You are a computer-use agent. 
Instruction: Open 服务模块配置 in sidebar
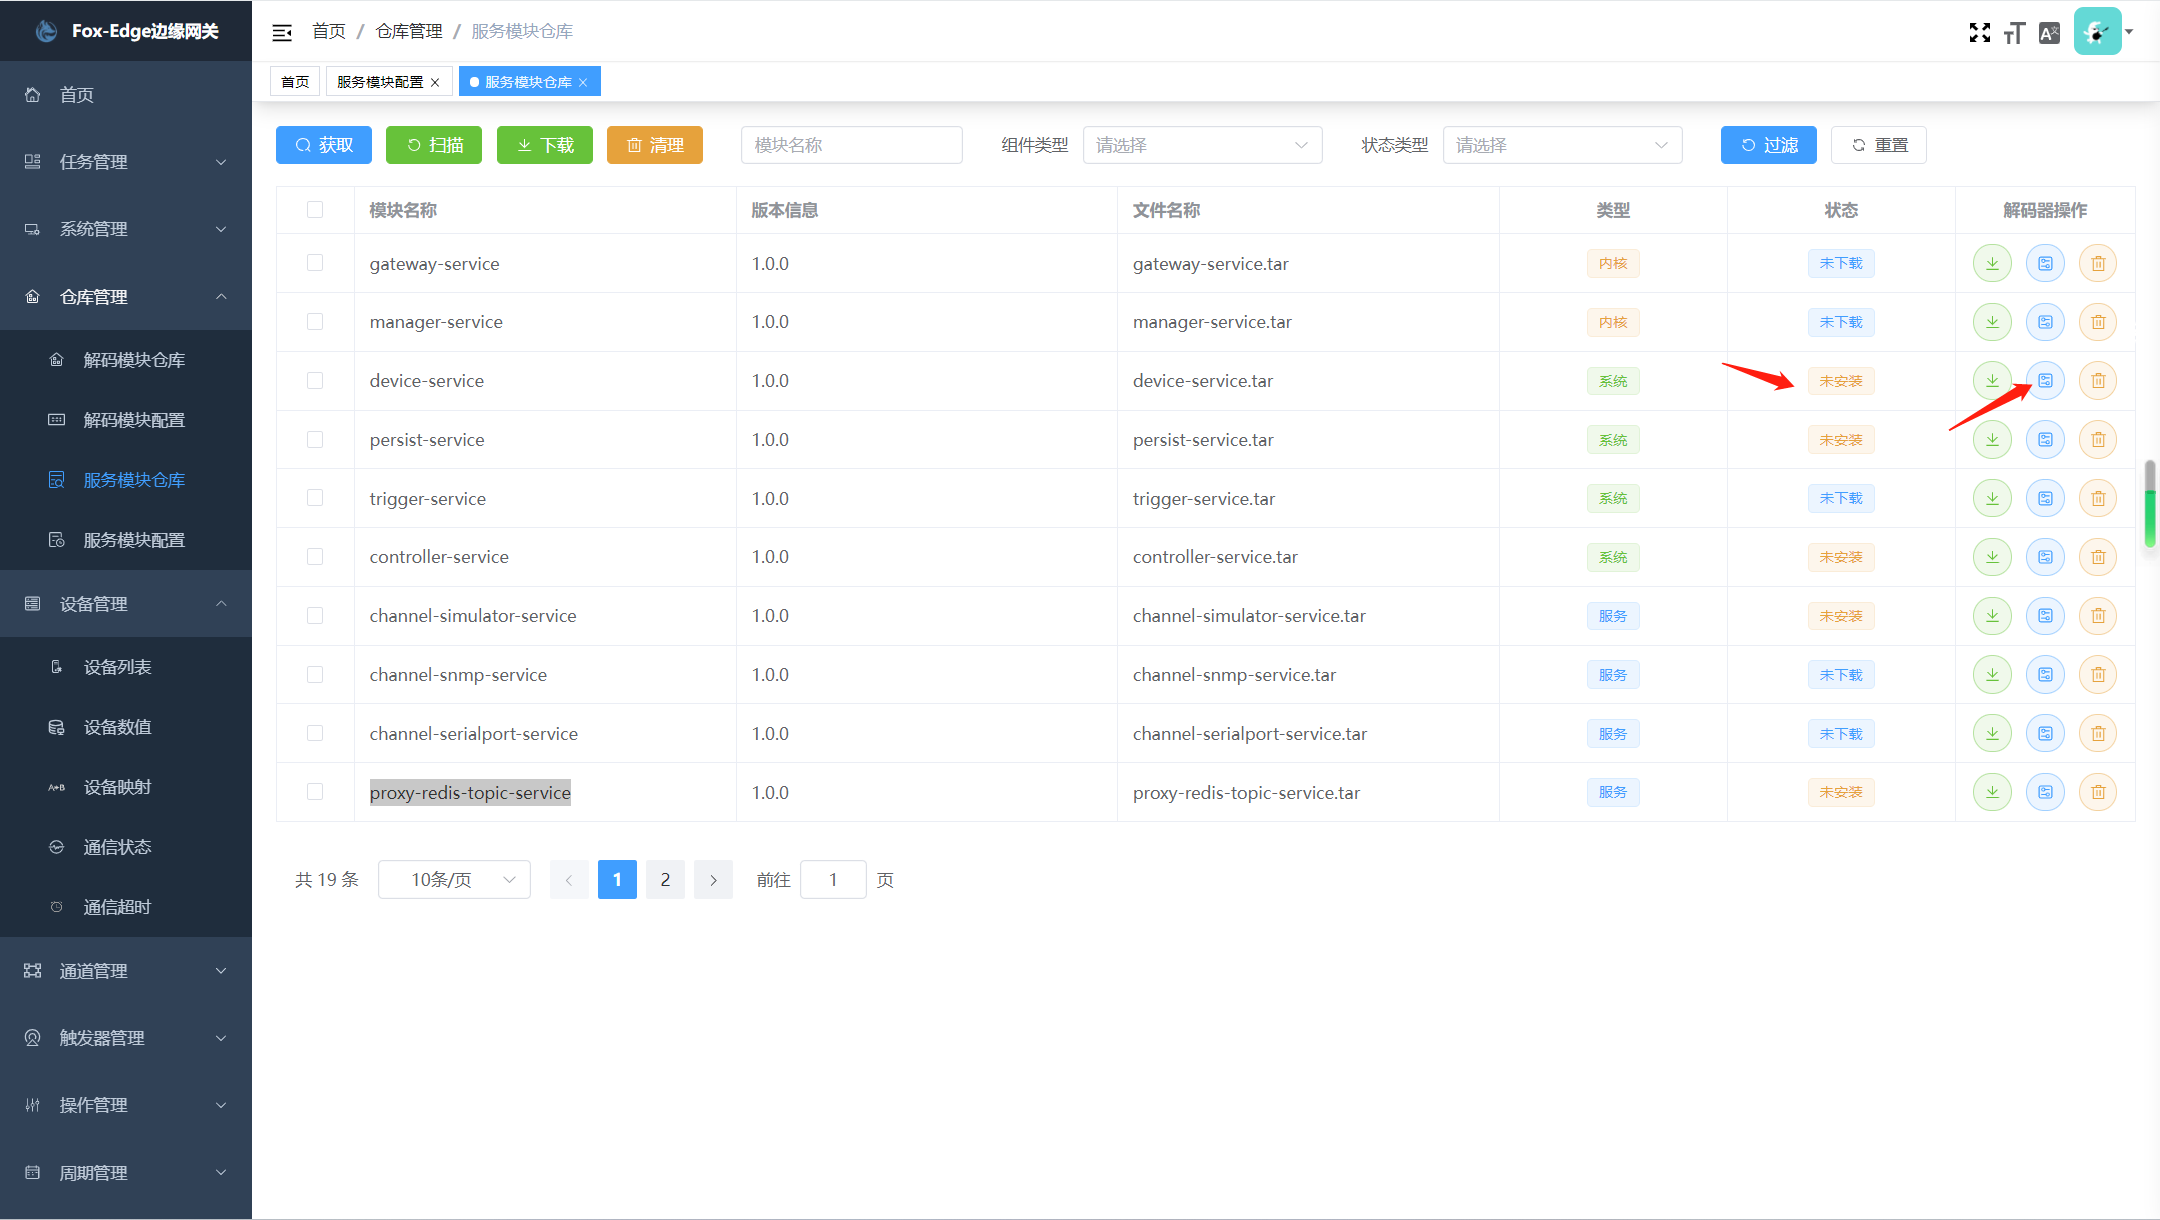tap(126, 540)
